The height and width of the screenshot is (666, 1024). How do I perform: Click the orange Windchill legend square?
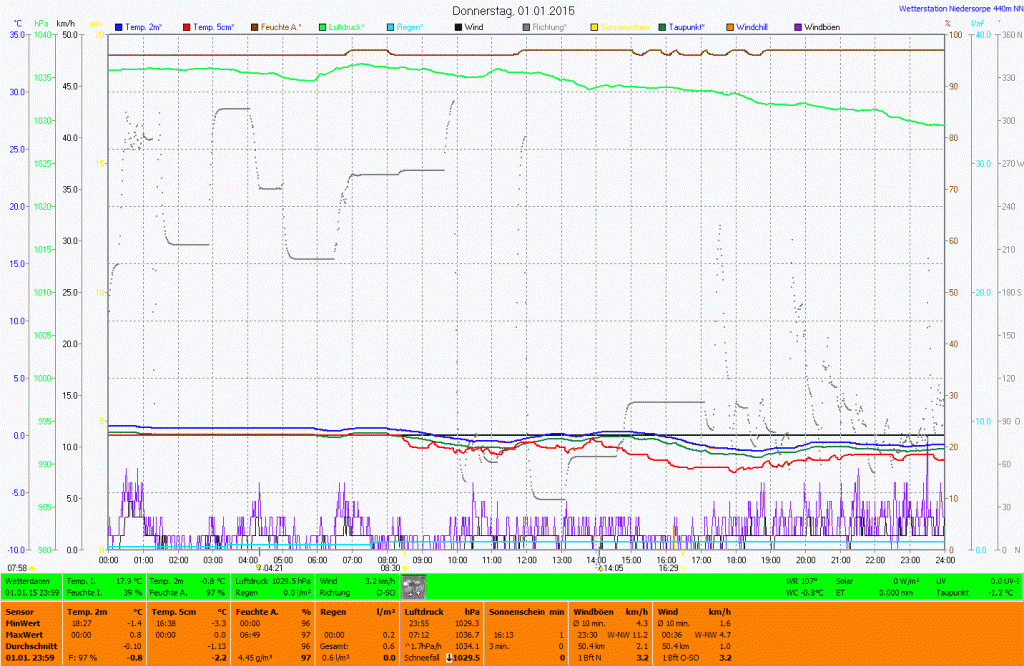[x=729, y=25]
